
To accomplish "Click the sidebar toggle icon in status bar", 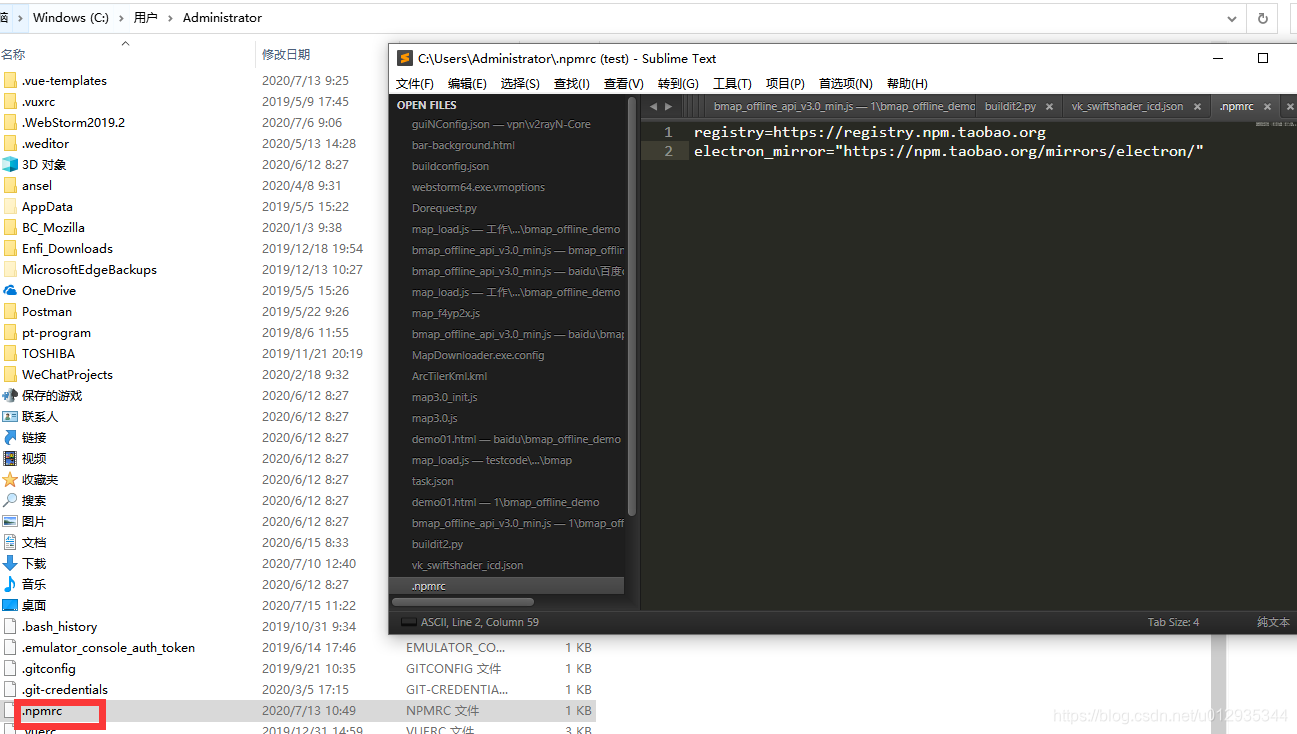I will point(408,622).
